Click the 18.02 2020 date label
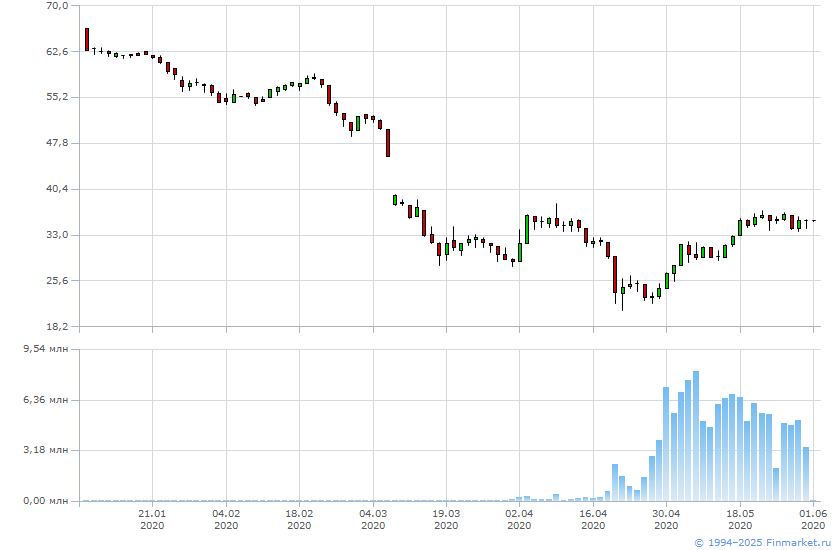Image resolution: width=840 pixels, height=550 pixels. coord(299,519)
